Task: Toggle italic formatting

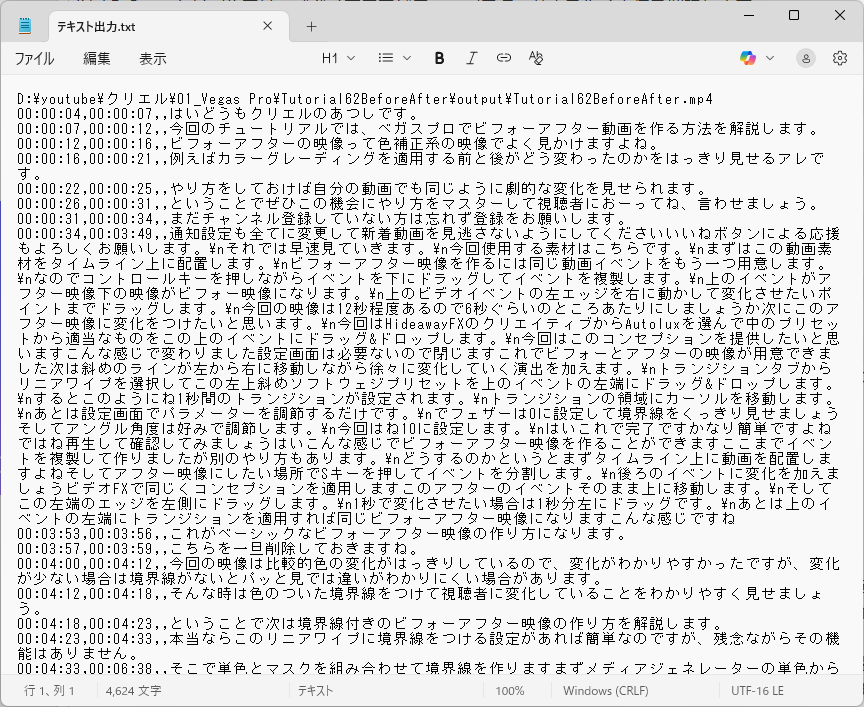Action: pyautogui.click(x=471, y=58)
